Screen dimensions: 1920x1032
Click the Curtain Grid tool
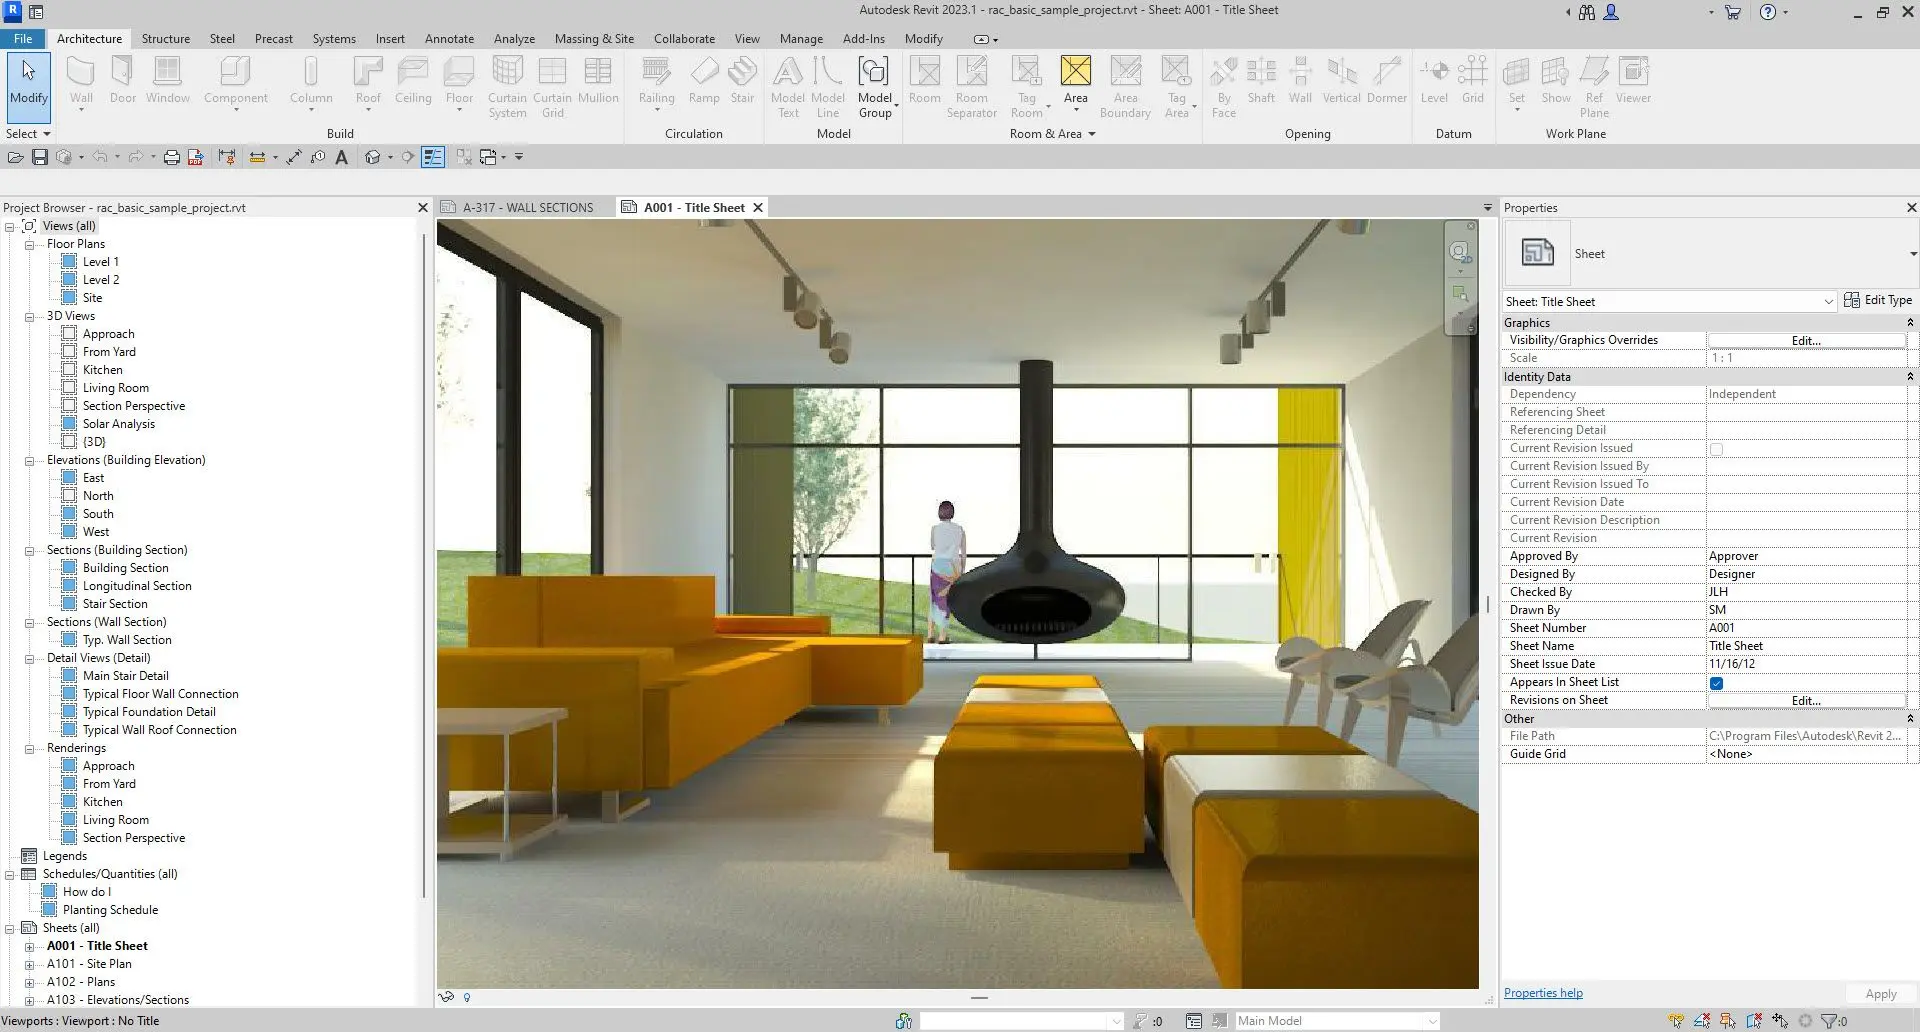552,88
